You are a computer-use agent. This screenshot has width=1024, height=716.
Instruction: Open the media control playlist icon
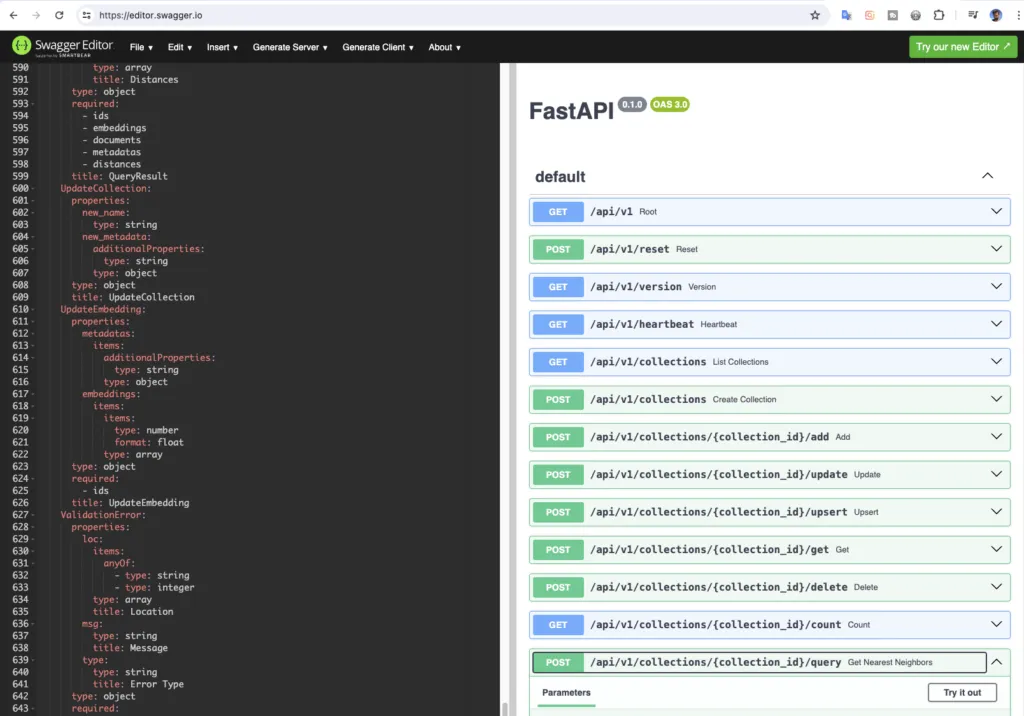pos(973,15)
